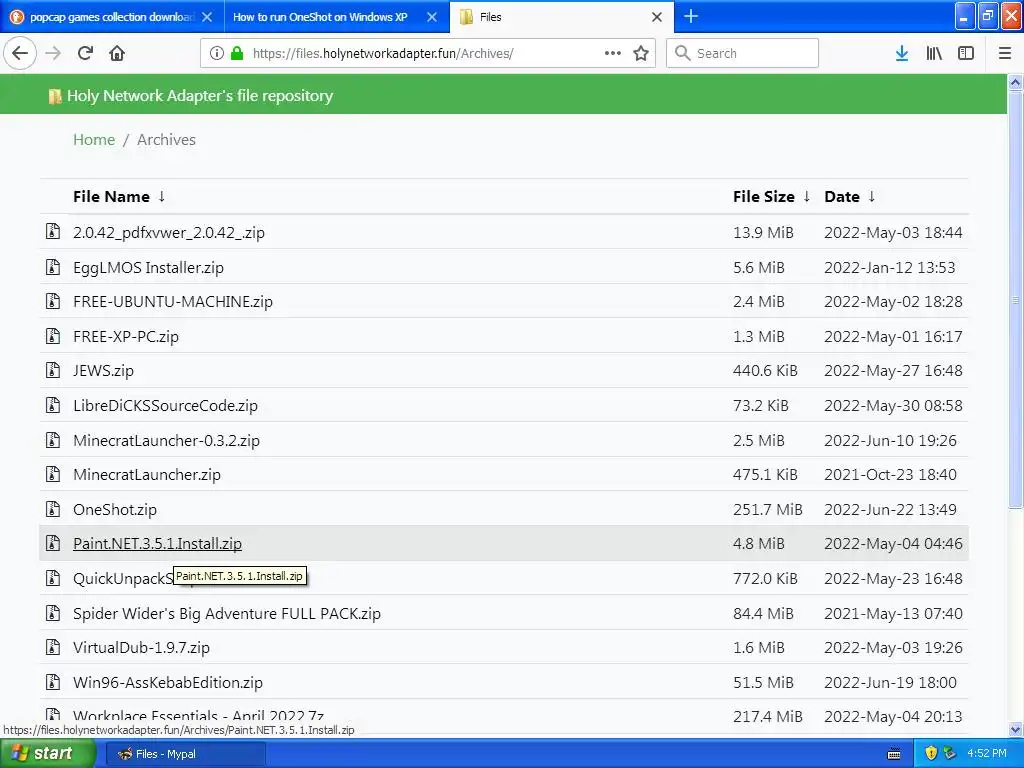The height and width of the screenshot is (768, 1024).
Task: Click the page scrollbar up arrow
Action: (1016, 82)
